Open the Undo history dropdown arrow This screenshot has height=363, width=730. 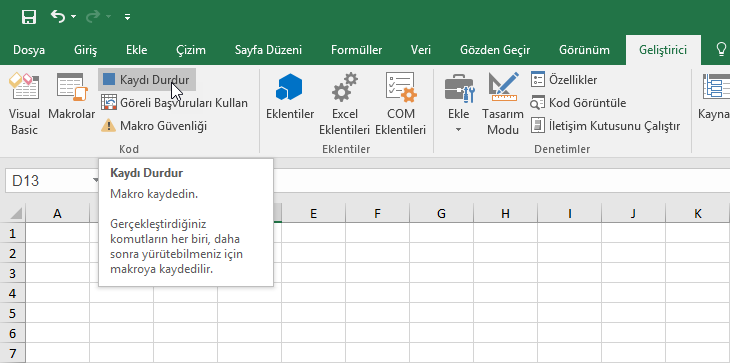click(x=74, y=17)
